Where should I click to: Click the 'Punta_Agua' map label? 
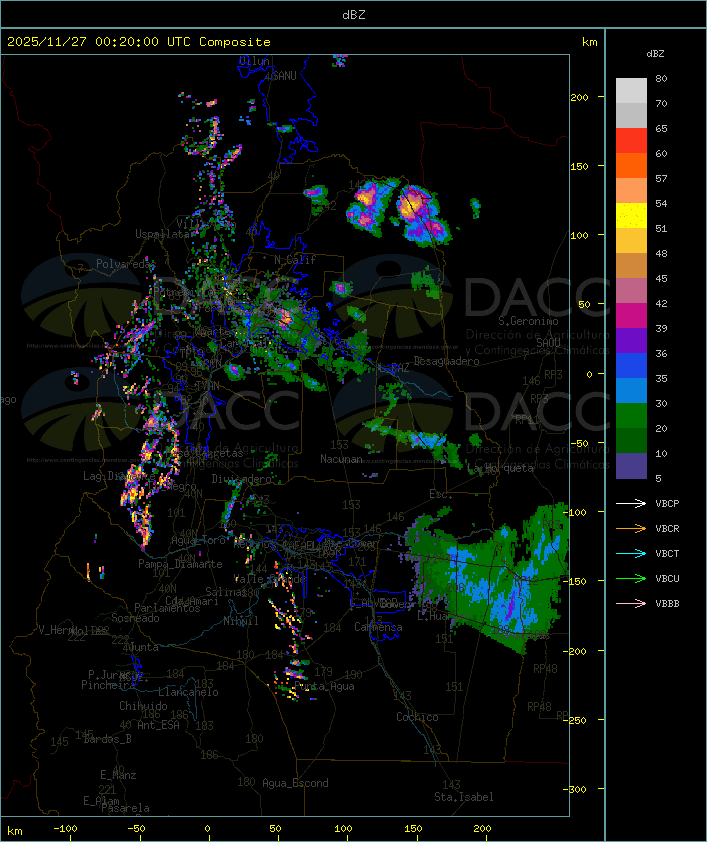coord(324,686)
